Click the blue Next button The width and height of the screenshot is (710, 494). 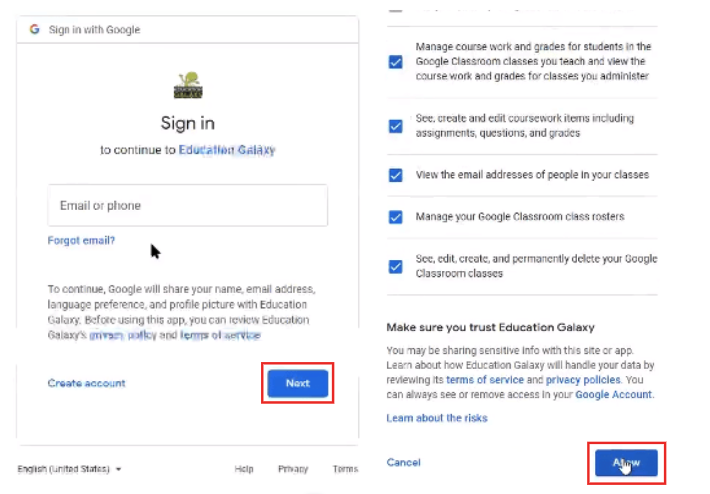tap(297, 383)
